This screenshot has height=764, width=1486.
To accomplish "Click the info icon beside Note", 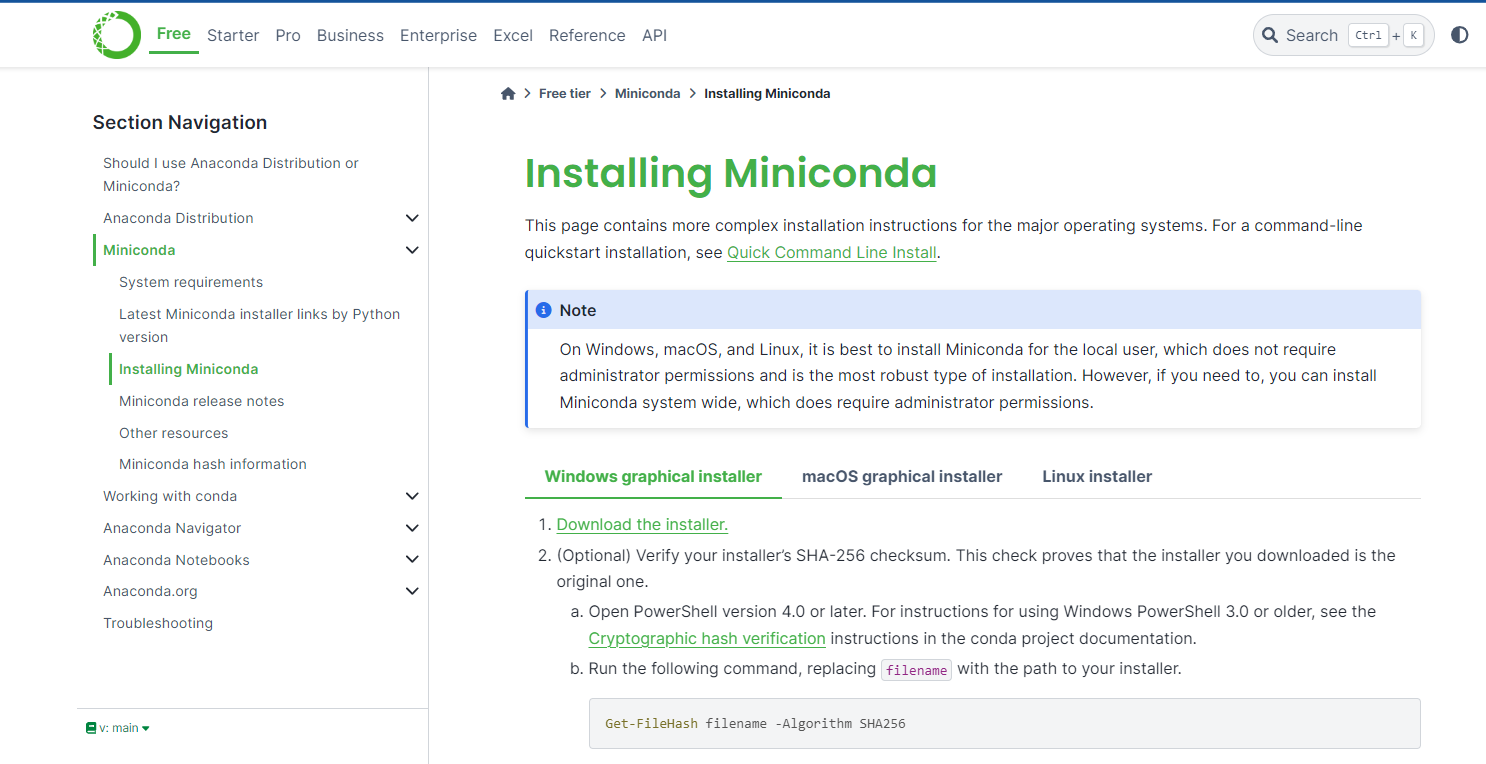I will click(x=544, y=310).
